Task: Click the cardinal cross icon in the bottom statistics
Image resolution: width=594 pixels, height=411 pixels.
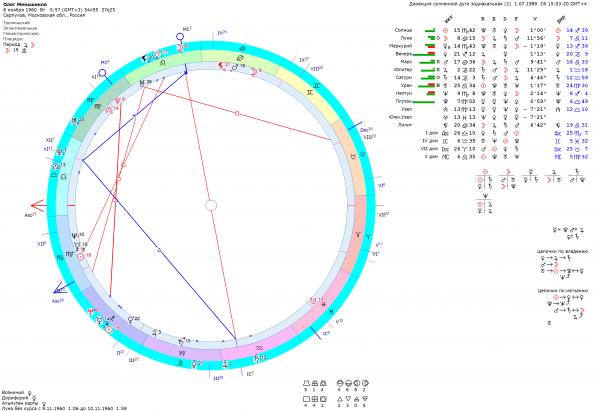Action: (307, 399)
